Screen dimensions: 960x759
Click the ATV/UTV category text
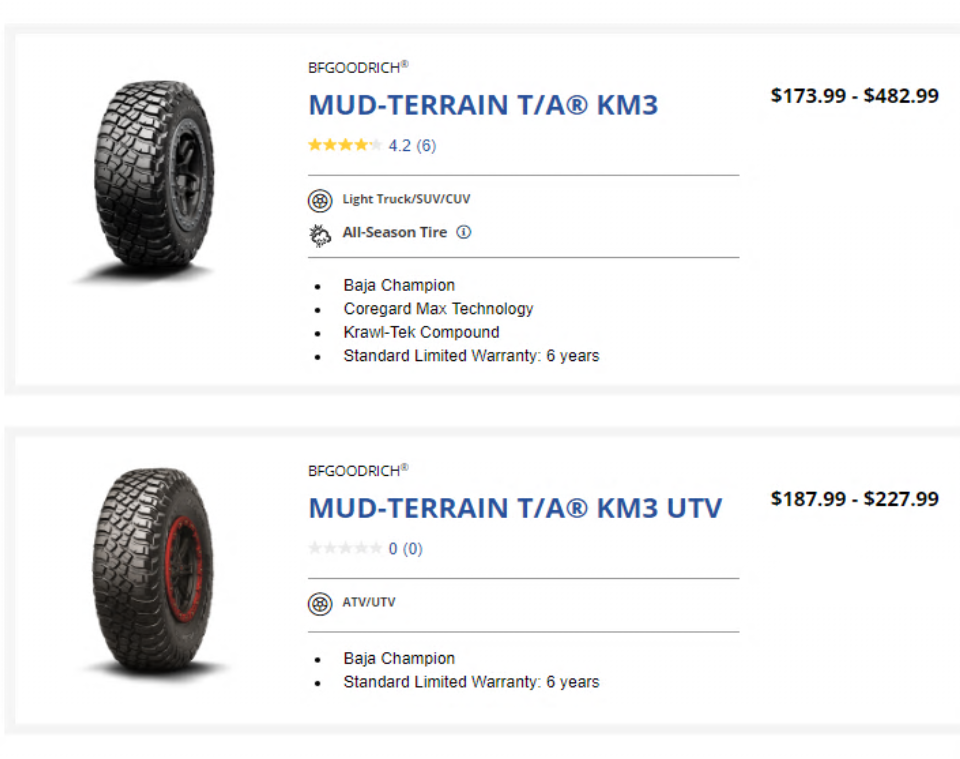369,603
